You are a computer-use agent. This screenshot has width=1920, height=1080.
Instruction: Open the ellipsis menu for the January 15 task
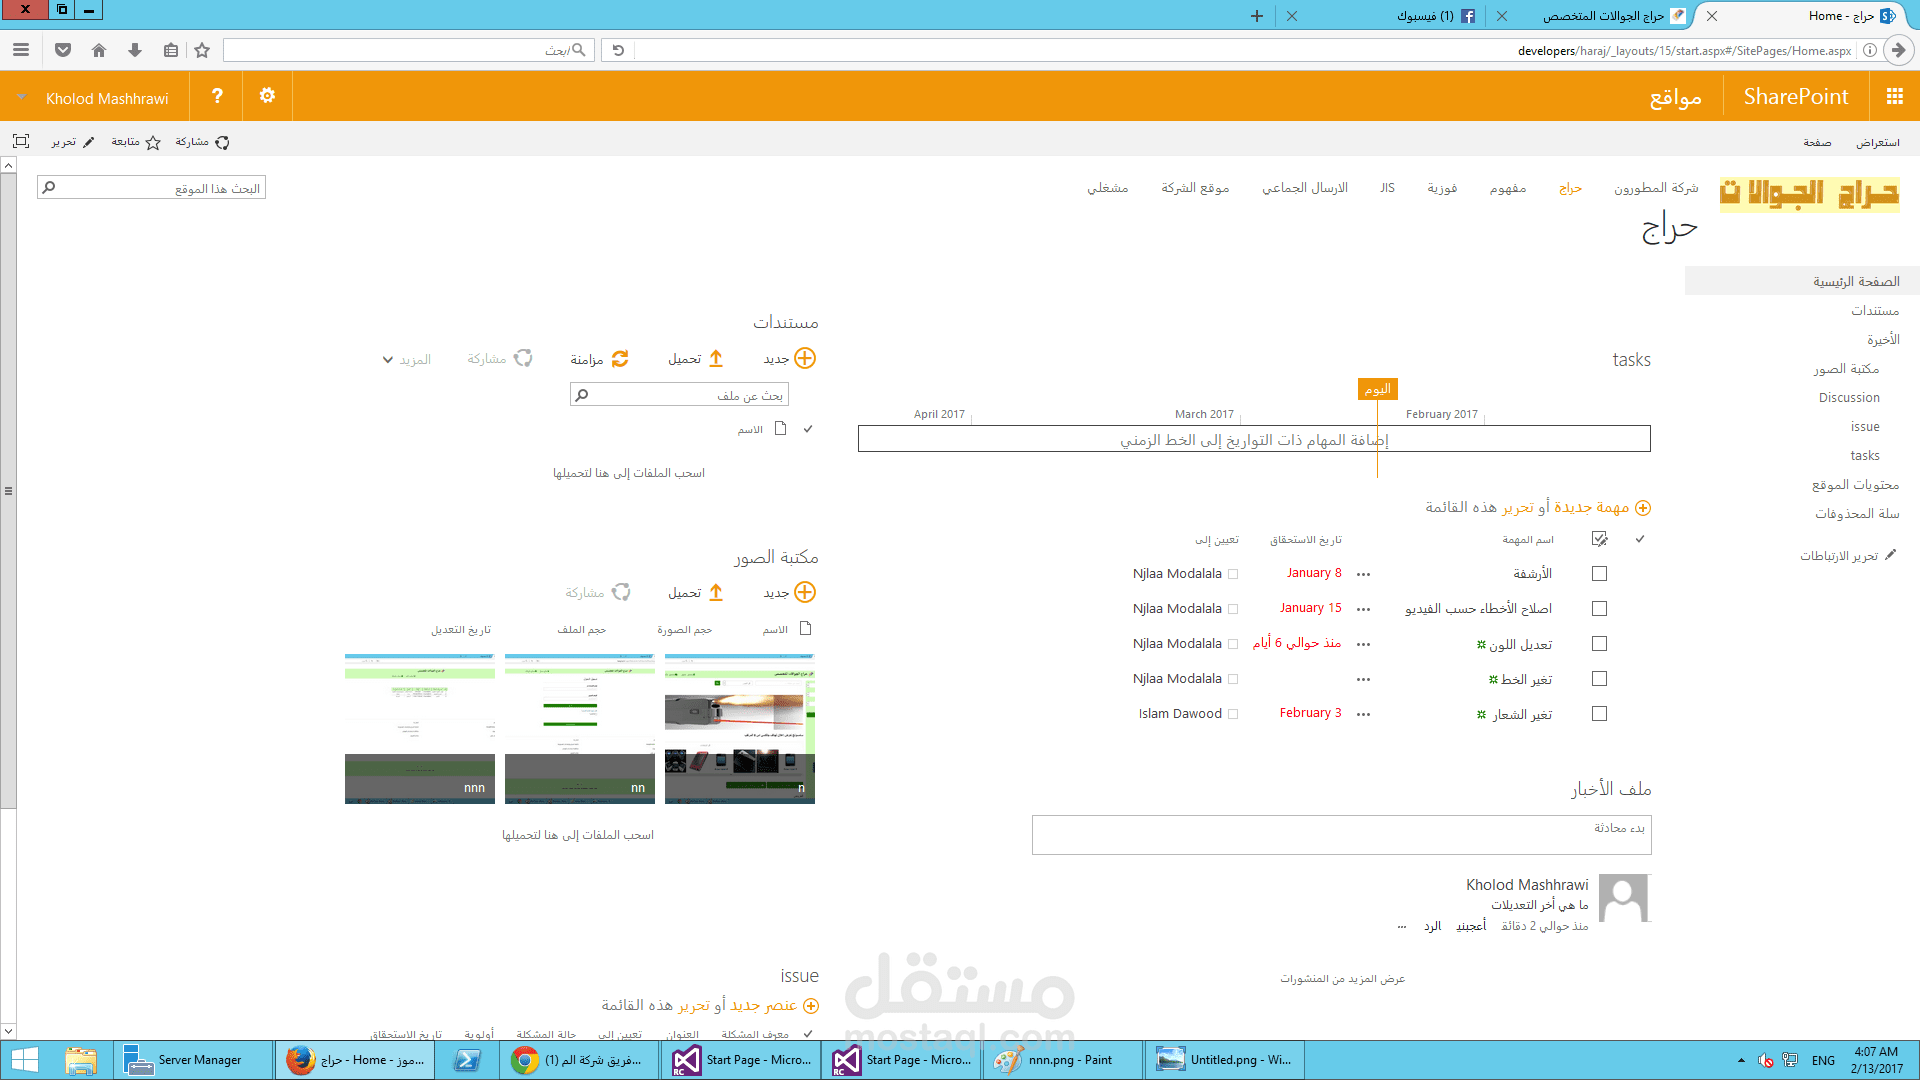click(x=1363, y=609)
